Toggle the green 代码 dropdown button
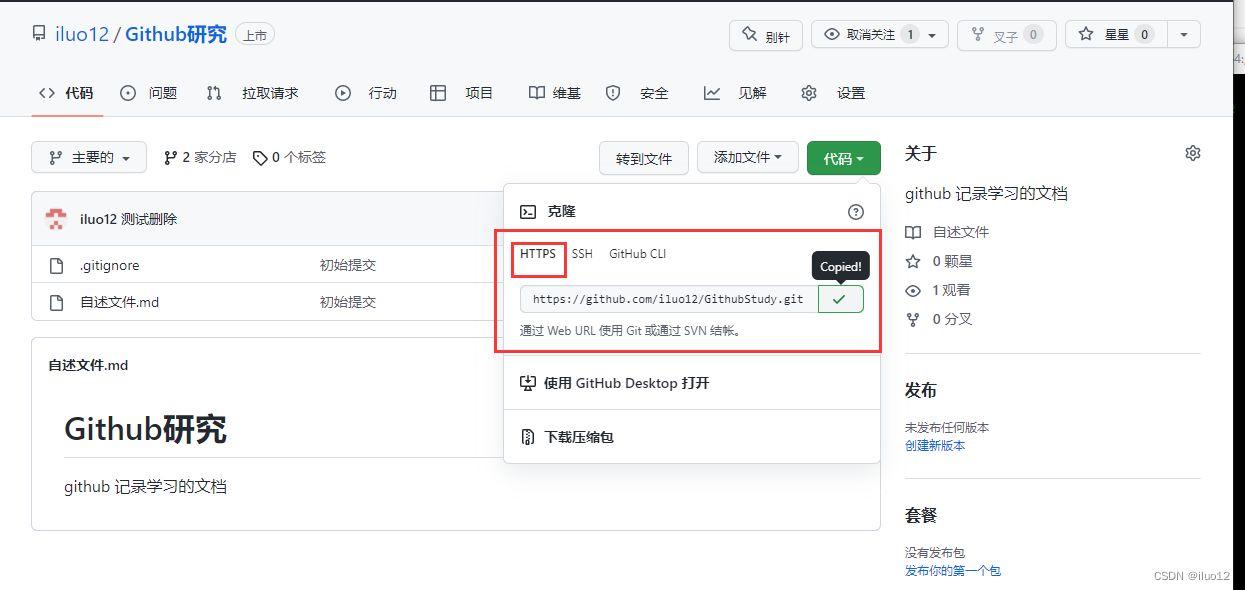This screenshot has height=590, width=1245. (x=844, y=158)
